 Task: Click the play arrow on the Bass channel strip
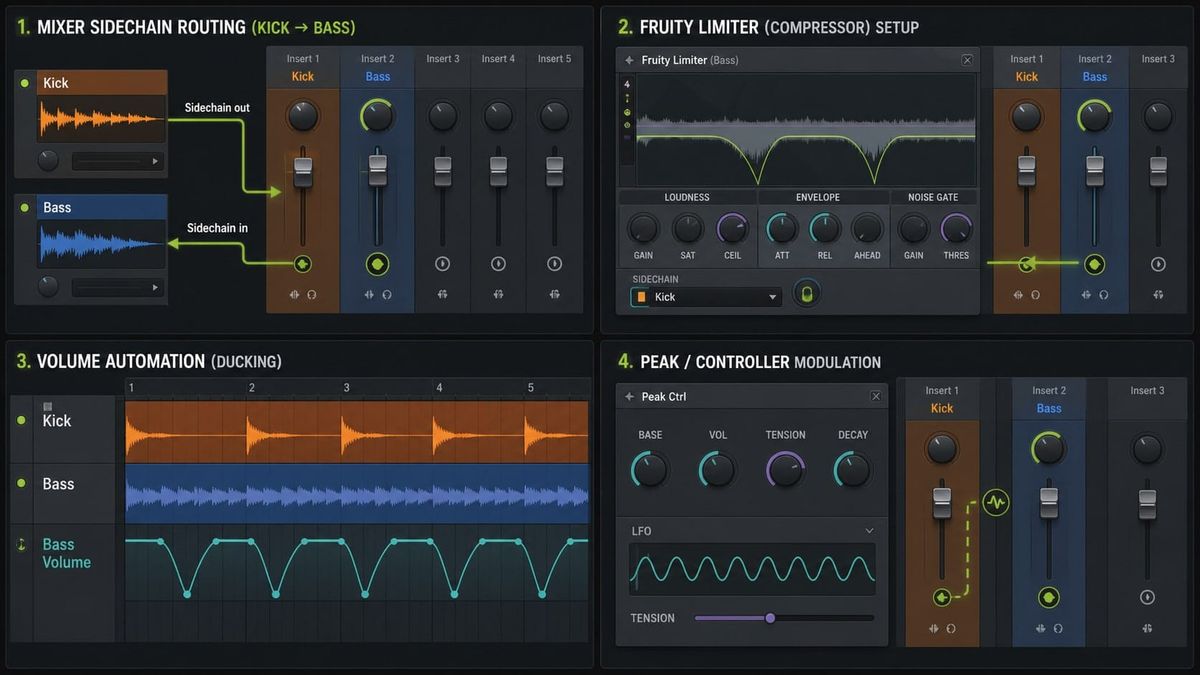[155, 287]
